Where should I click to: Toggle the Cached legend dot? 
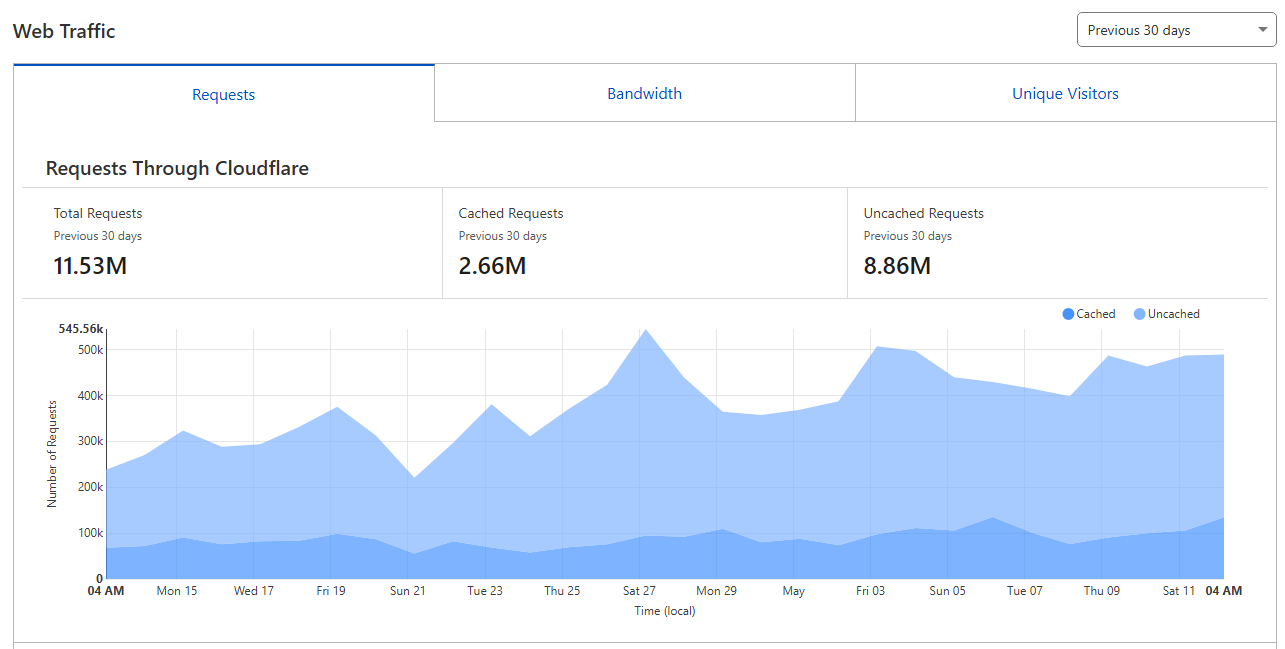click(1068, 314)
